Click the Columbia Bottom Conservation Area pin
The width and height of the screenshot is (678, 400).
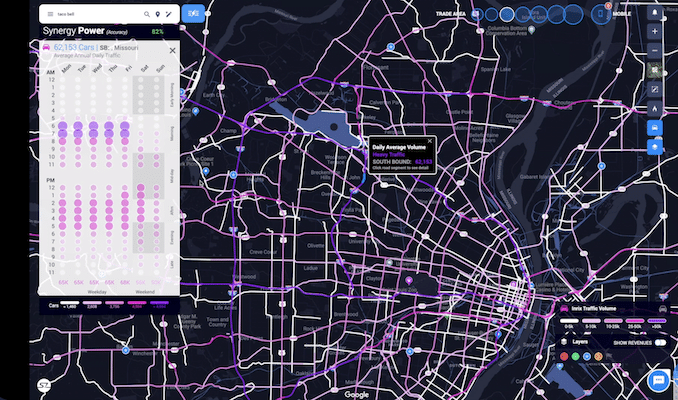pyautogui.click(x=532, y=29)
